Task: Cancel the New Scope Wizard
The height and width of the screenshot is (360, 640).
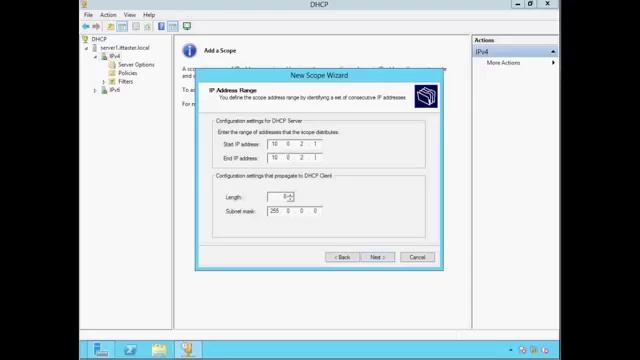Action: coord(417,257)
